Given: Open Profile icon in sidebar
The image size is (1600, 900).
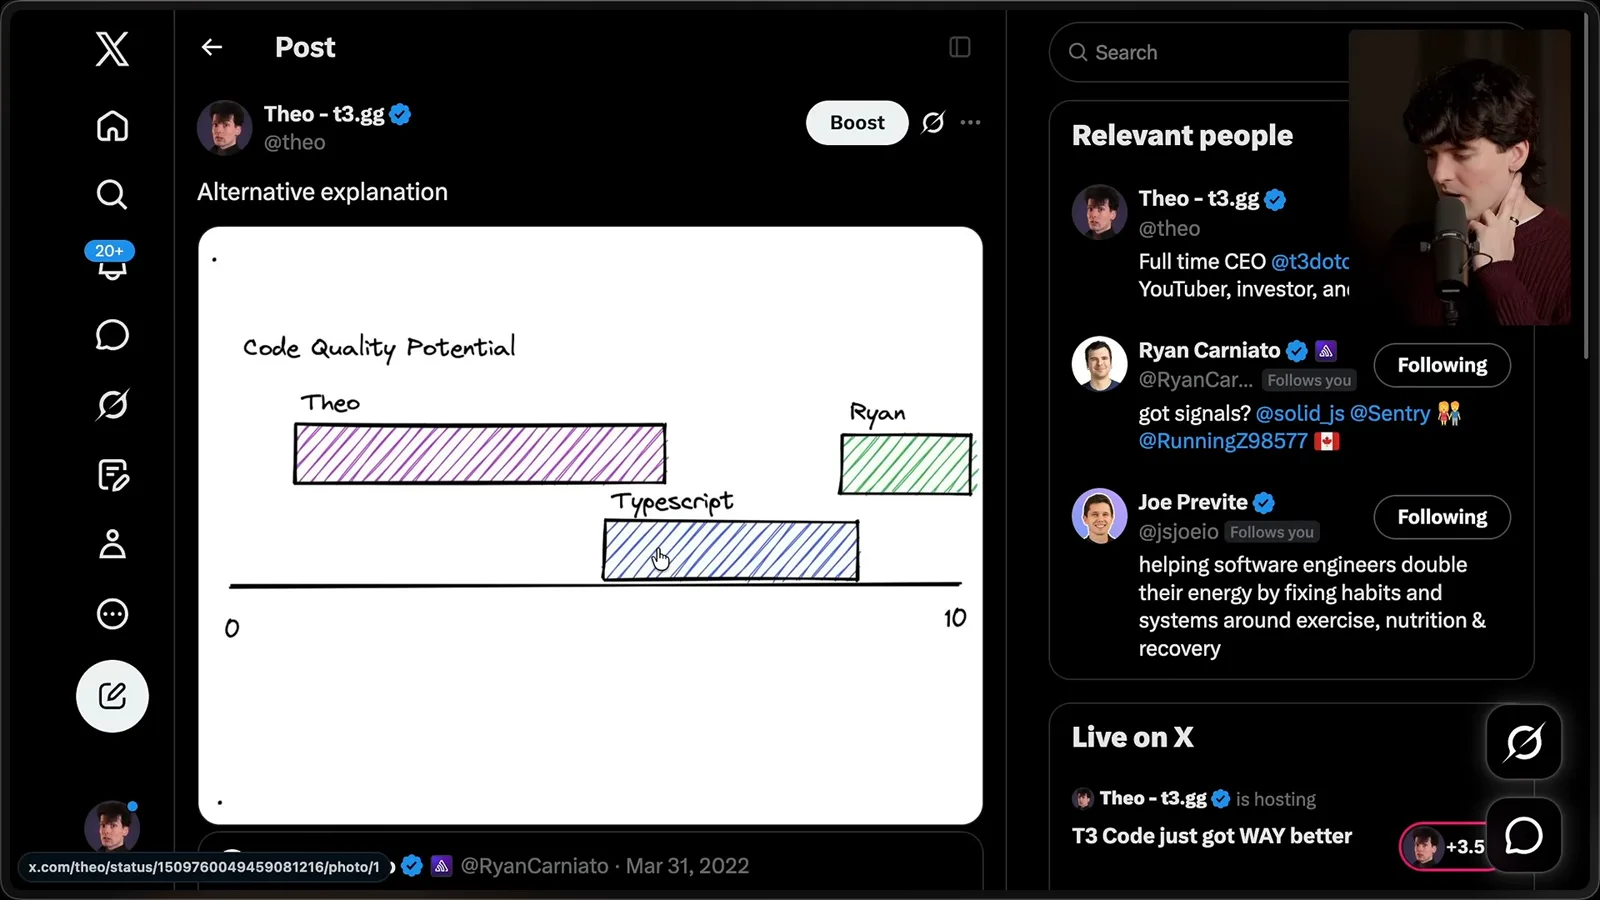Looking at the screenshot, I should pos(112,544).
